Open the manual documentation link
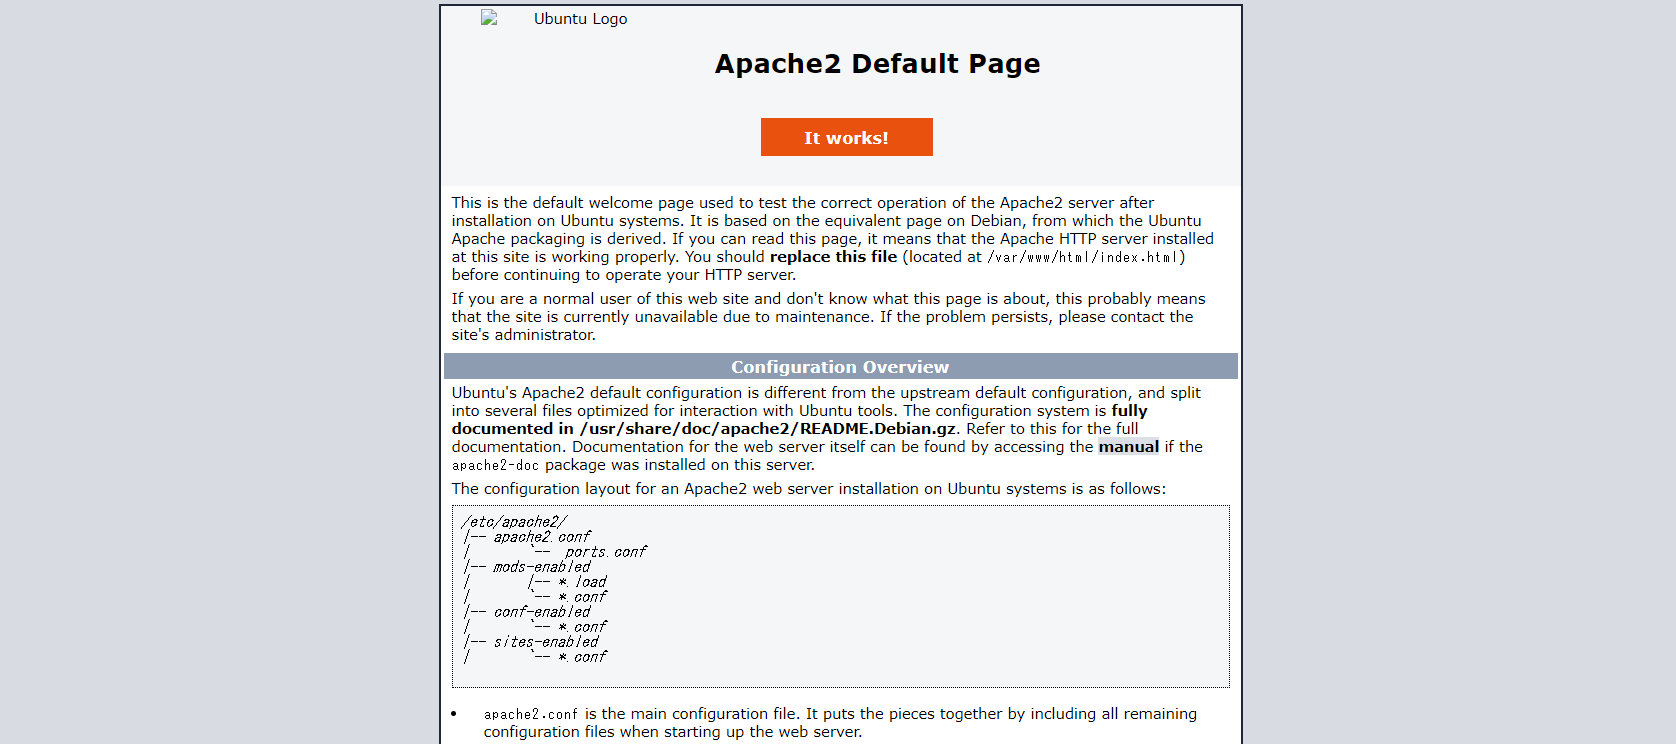The height and width of the screenshot is (744, 1676). [x=1128, y=447]
